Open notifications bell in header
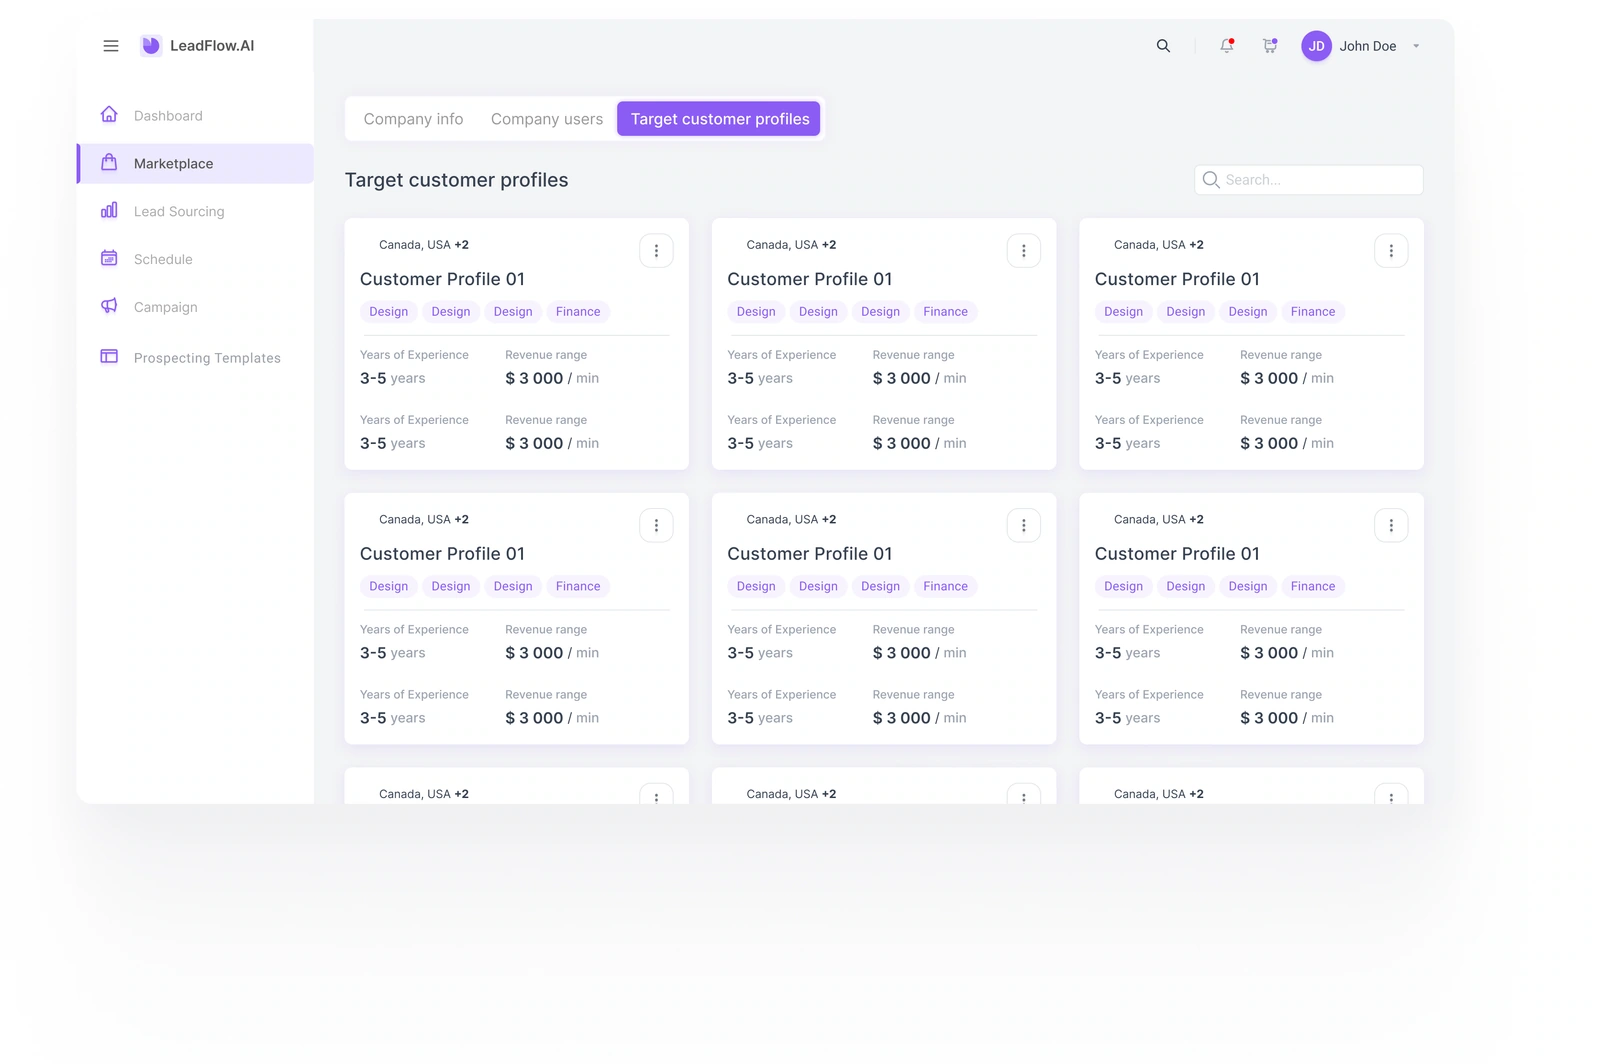 coord(1227,46)
